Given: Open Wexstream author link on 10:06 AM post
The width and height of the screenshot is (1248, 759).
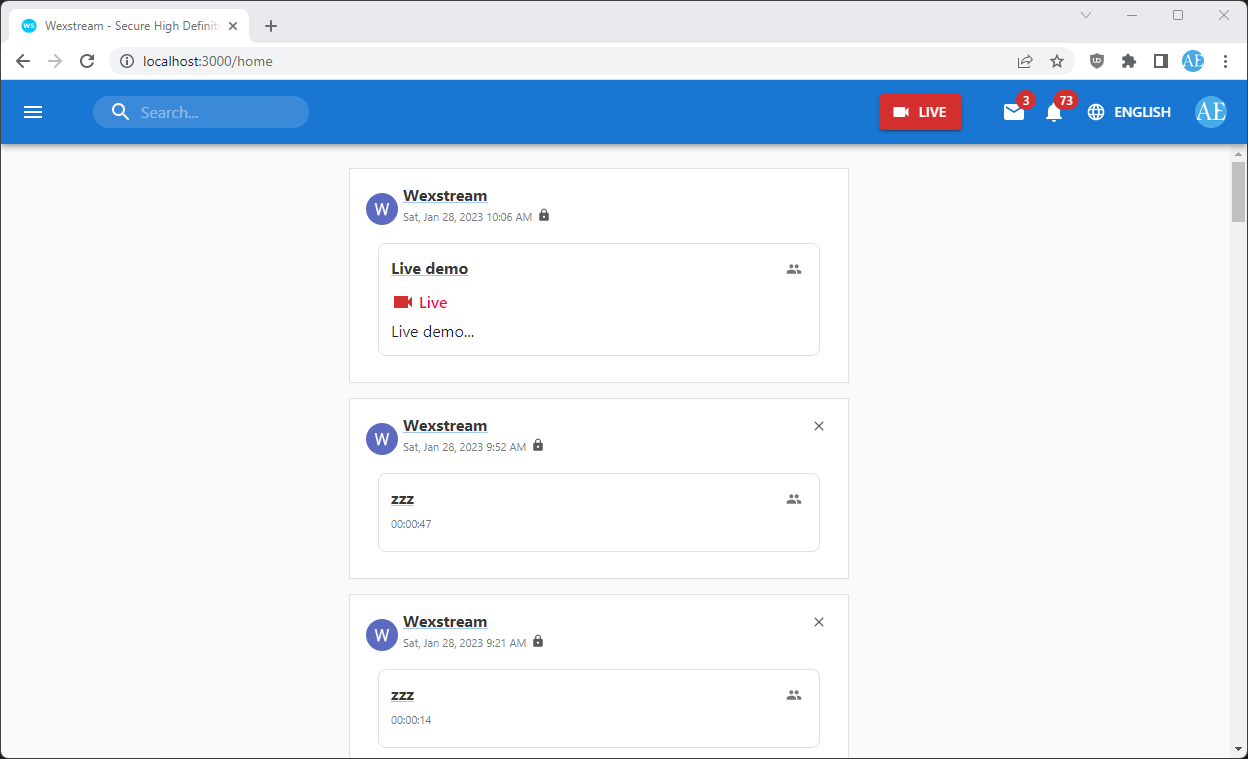Looking at the screenshot, I should (445, 196).
